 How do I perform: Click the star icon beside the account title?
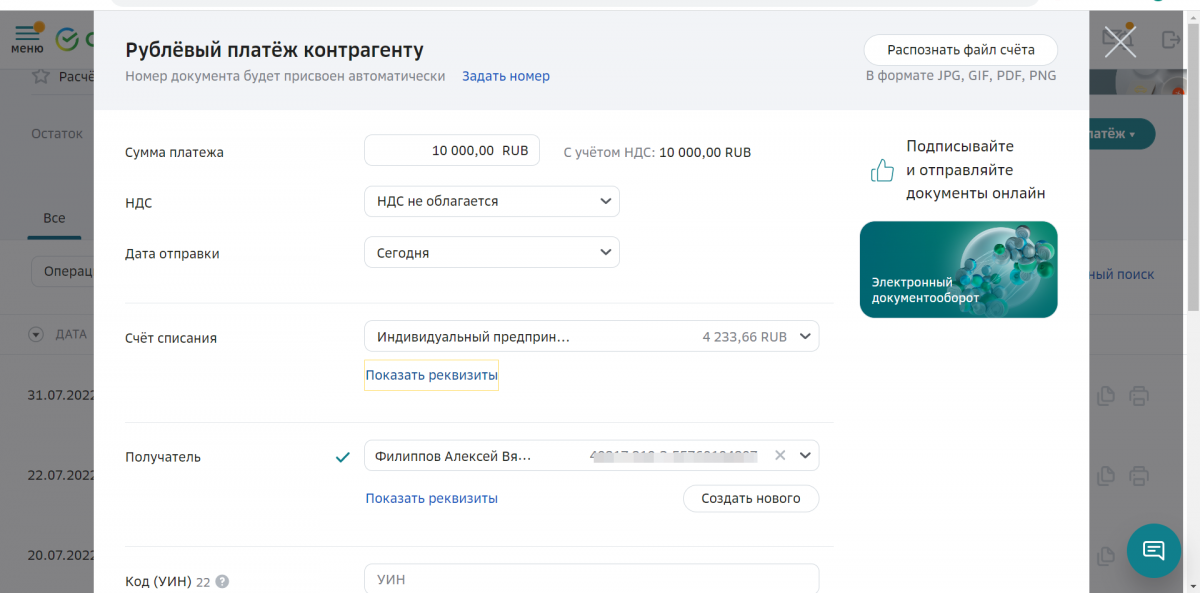(x=41, y=76)
